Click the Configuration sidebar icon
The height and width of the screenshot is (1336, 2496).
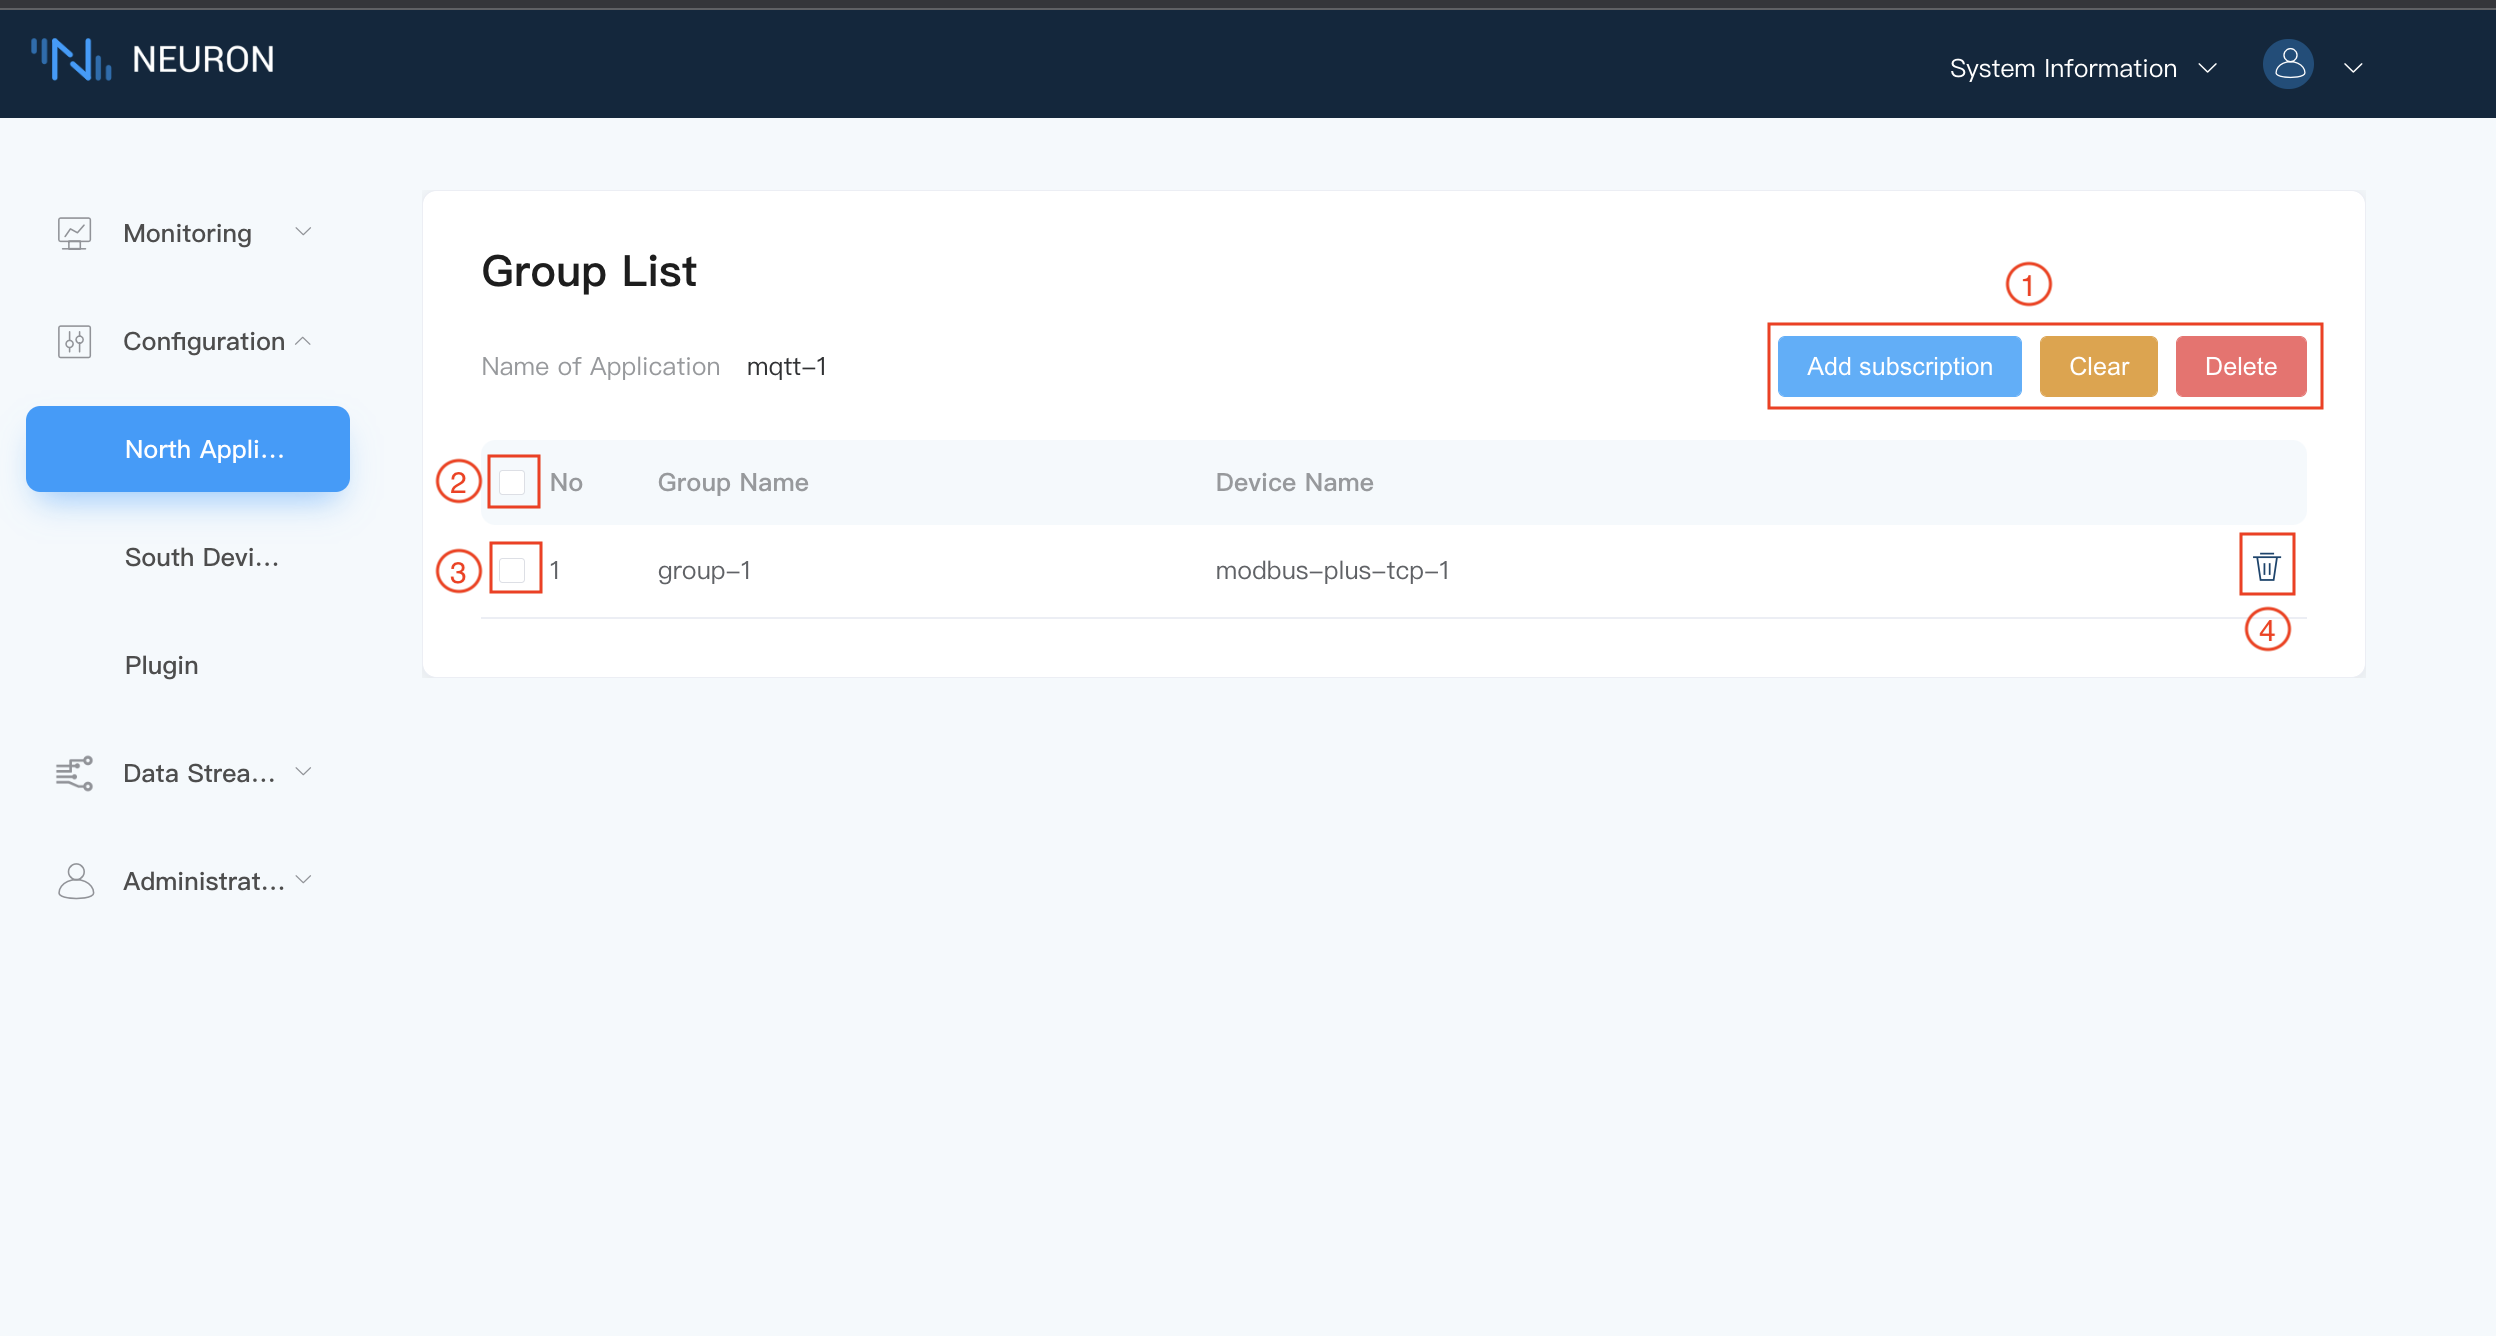(73, 340)
